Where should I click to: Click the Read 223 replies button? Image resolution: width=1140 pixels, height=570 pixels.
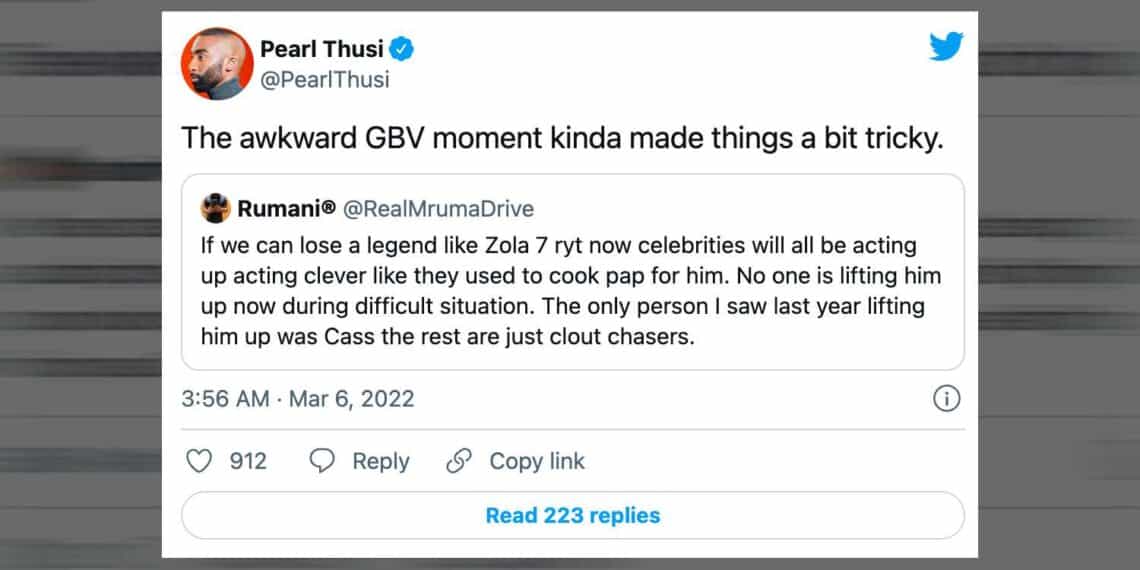tap(572, 516)
